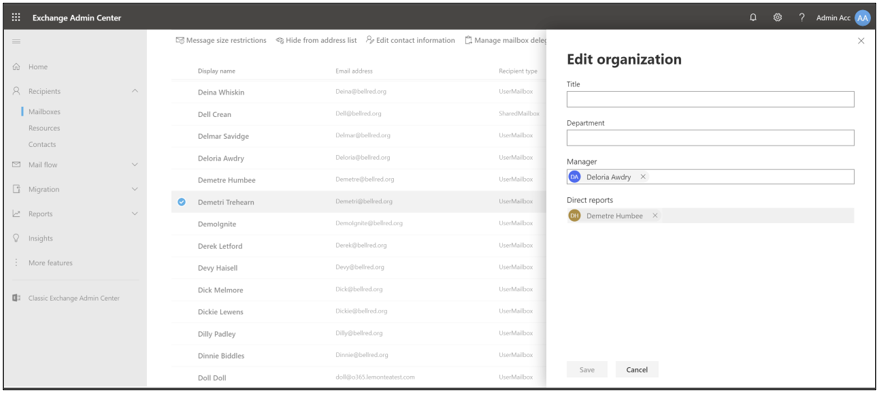Open Resources in the sidebar

(x=44, y=128)
